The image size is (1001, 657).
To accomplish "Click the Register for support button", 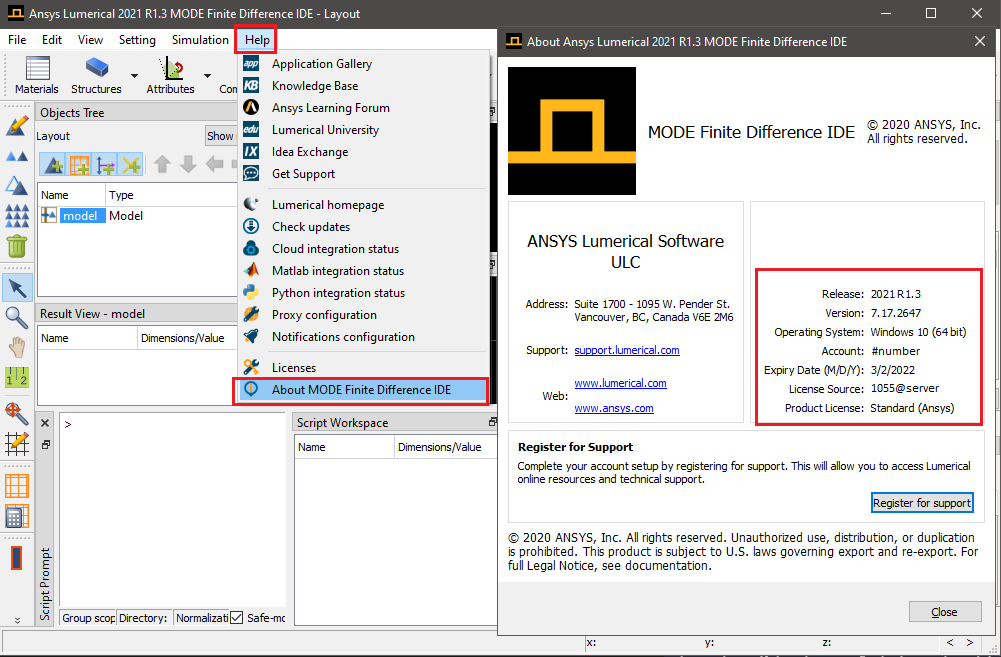I will pos(921,503).
